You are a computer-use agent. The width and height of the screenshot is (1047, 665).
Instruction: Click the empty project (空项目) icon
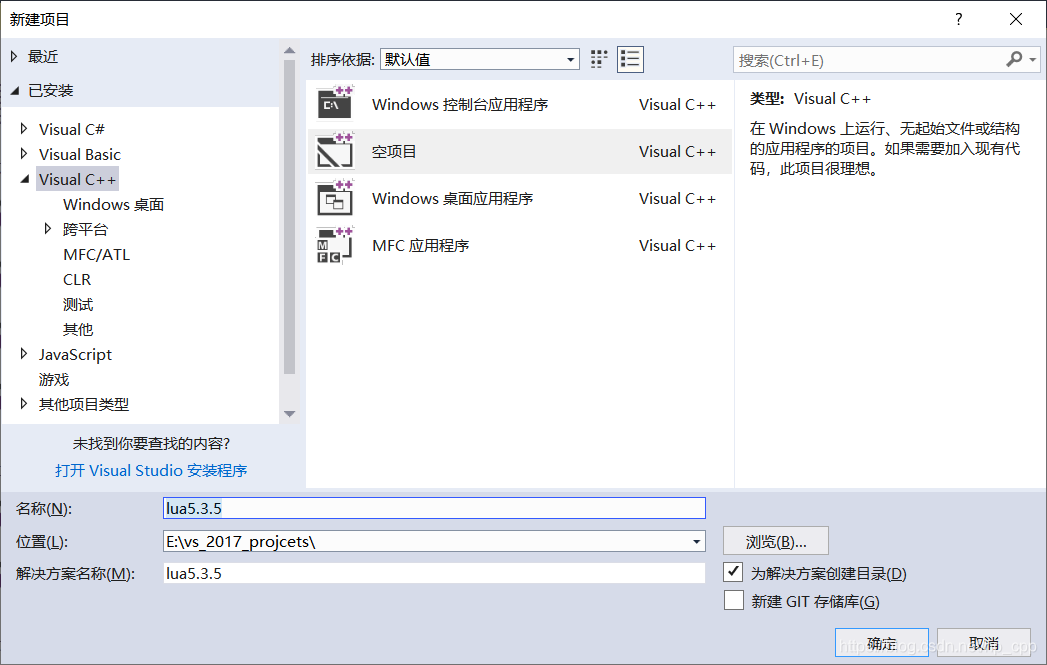click(335, 151)
